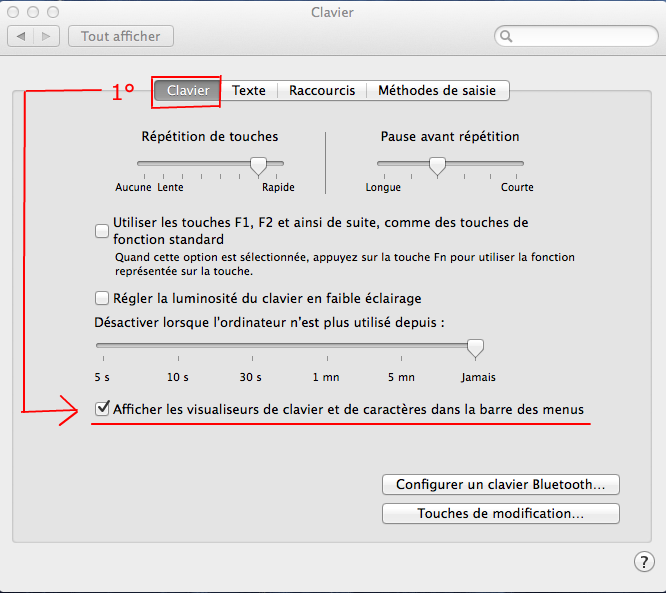Click the Courte label under delay slider

pyautogui.click(x=517, y=187)
